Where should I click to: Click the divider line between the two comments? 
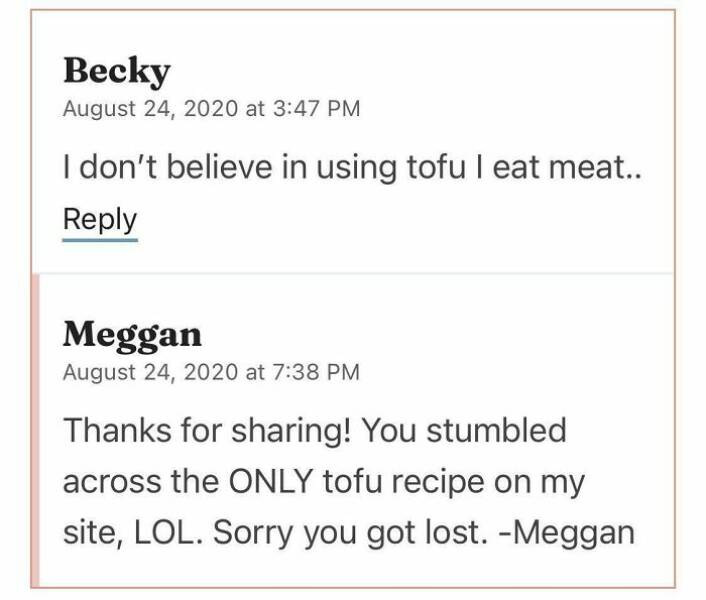(352, 273)
